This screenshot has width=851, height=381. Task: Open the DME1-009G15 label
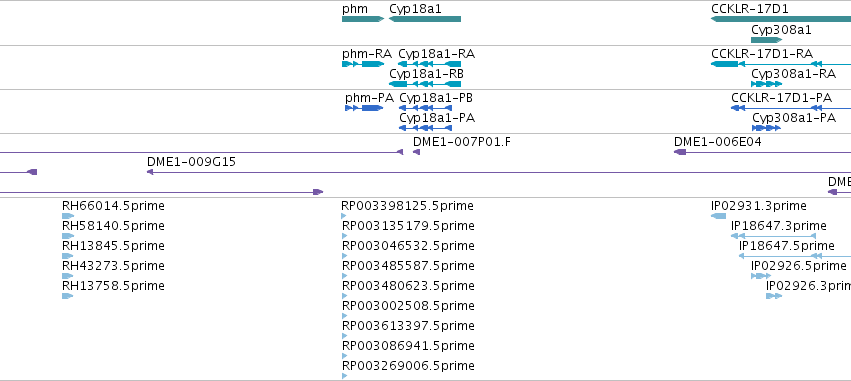pos(191,162)
